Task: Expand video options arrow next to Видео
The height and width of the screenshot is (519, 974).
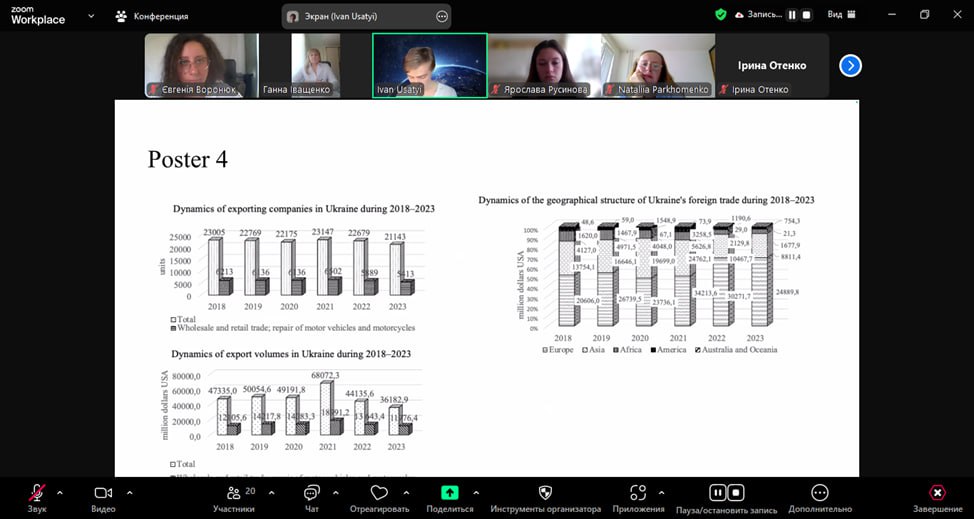Action: (129, 493)
